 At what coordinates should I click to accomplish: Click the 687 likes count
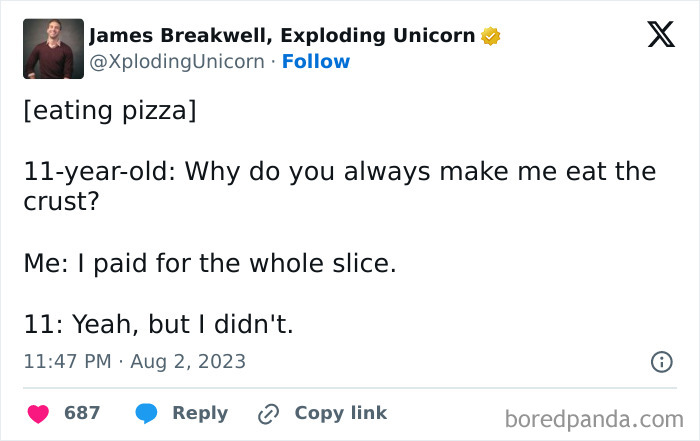(82, 413)
